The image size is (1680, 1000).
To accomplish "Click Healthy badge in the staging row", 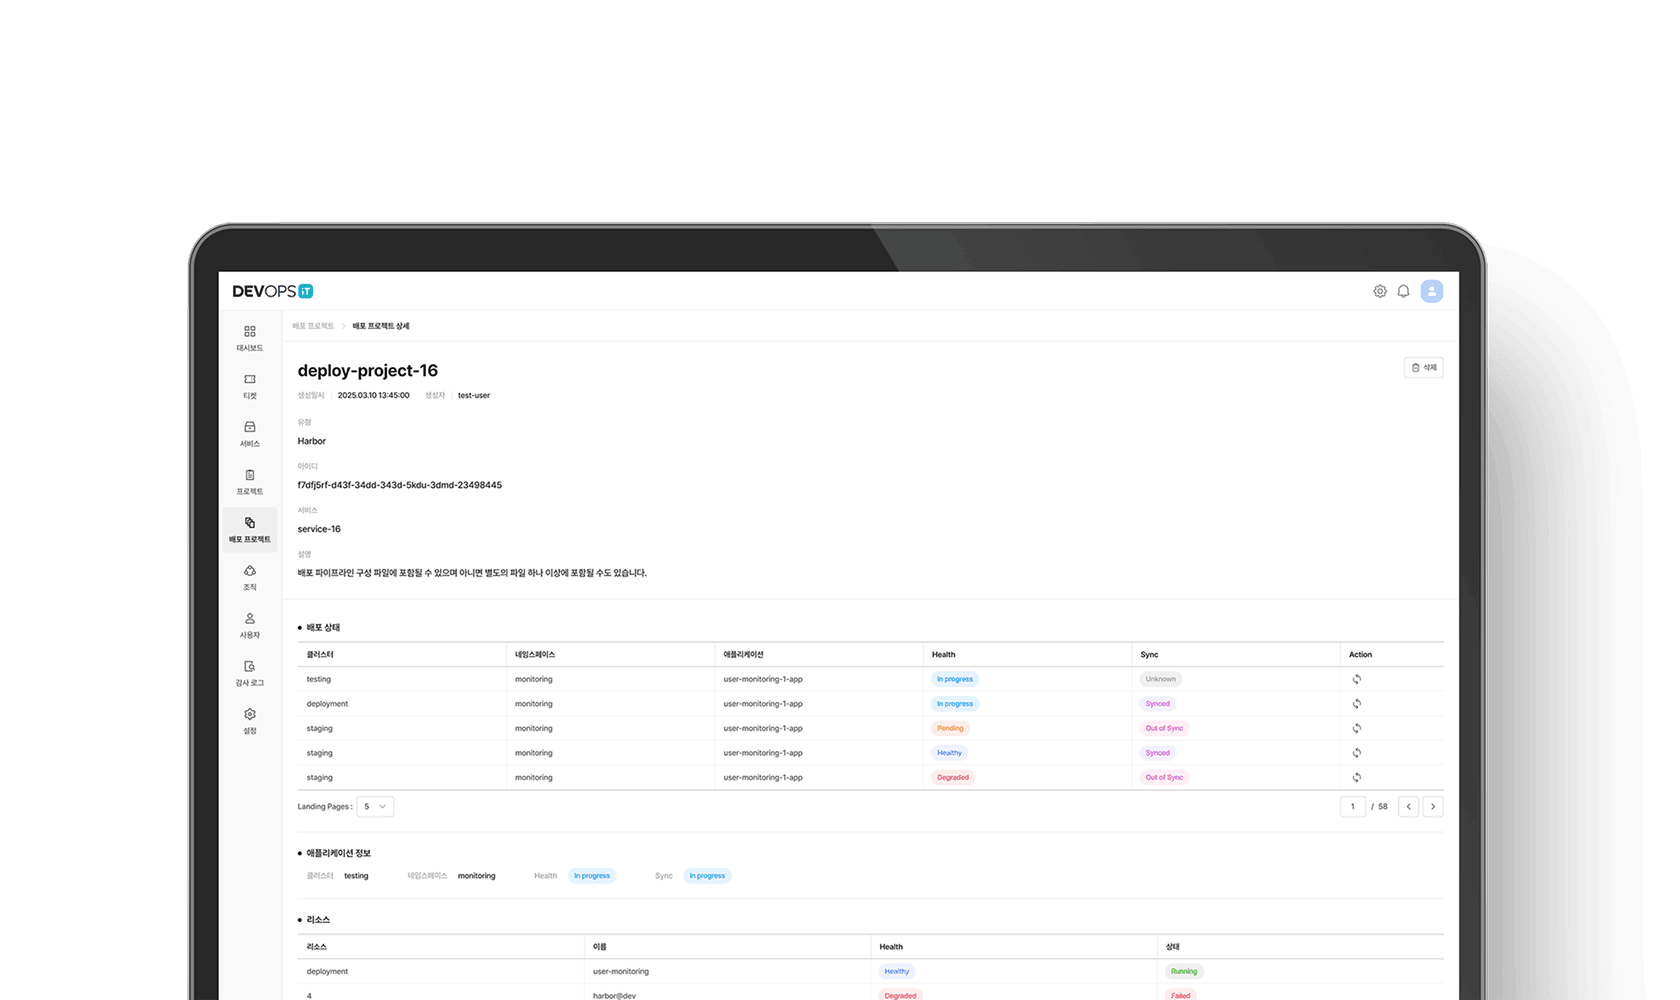I will coord(949,753).
